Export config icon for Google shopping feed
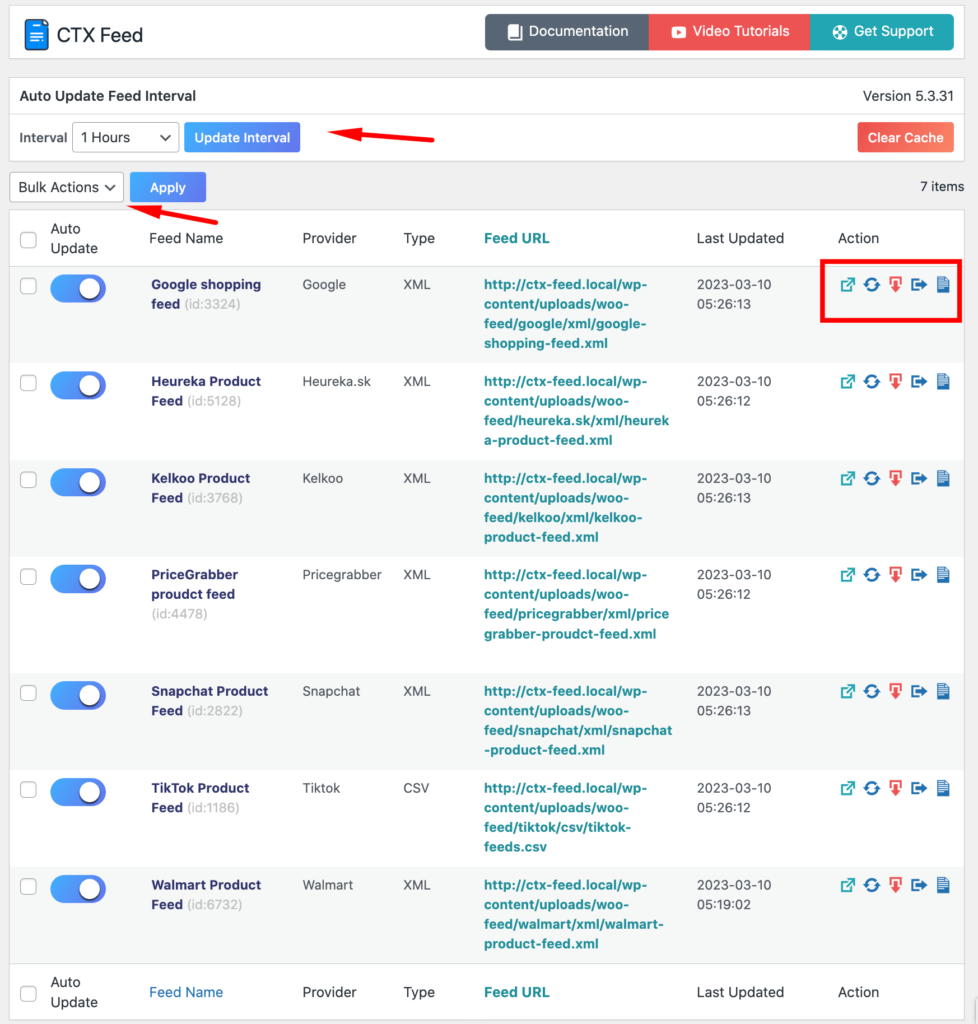978x1024 pixels. (x=919, y=285)
